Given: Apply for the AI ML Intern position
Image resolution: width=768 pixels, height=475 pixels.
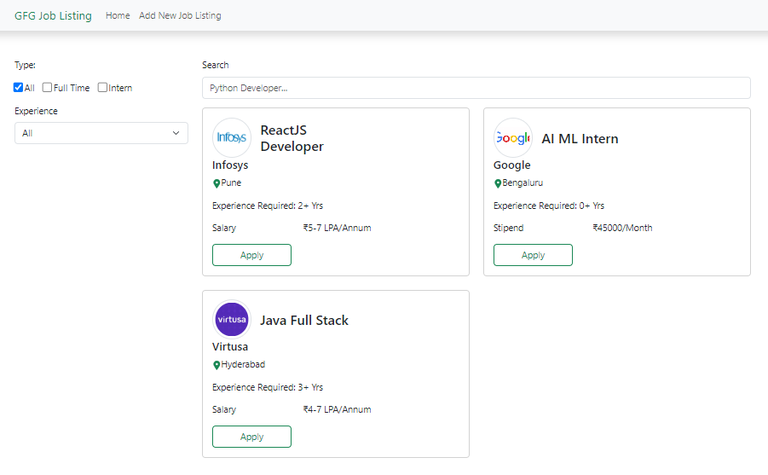Looking at the screenshot, I should tap(533, 255).
